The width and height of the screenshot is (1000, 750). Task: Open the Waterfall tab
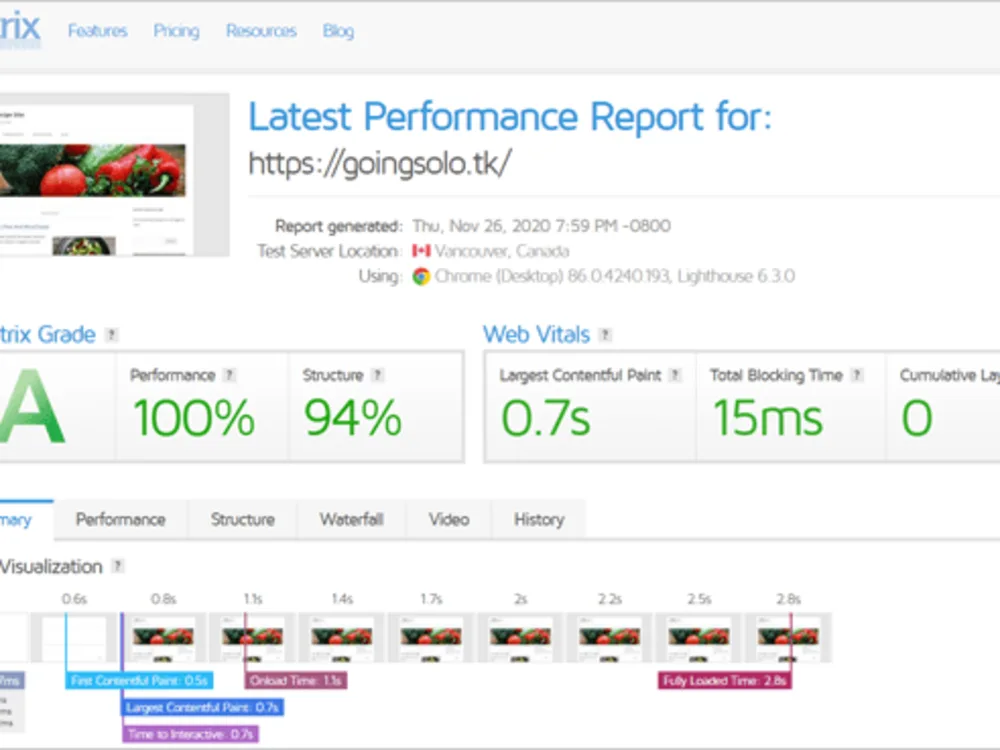(x=351, y=520)
